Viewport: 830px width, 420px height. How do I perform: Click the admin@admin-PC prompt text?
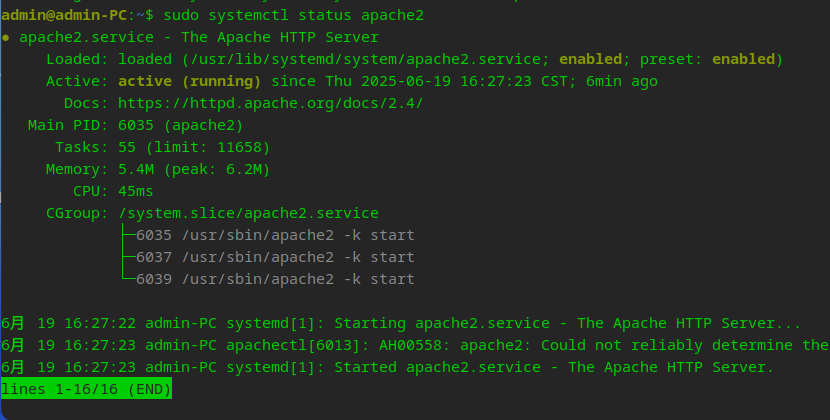[x=64, y=15]
